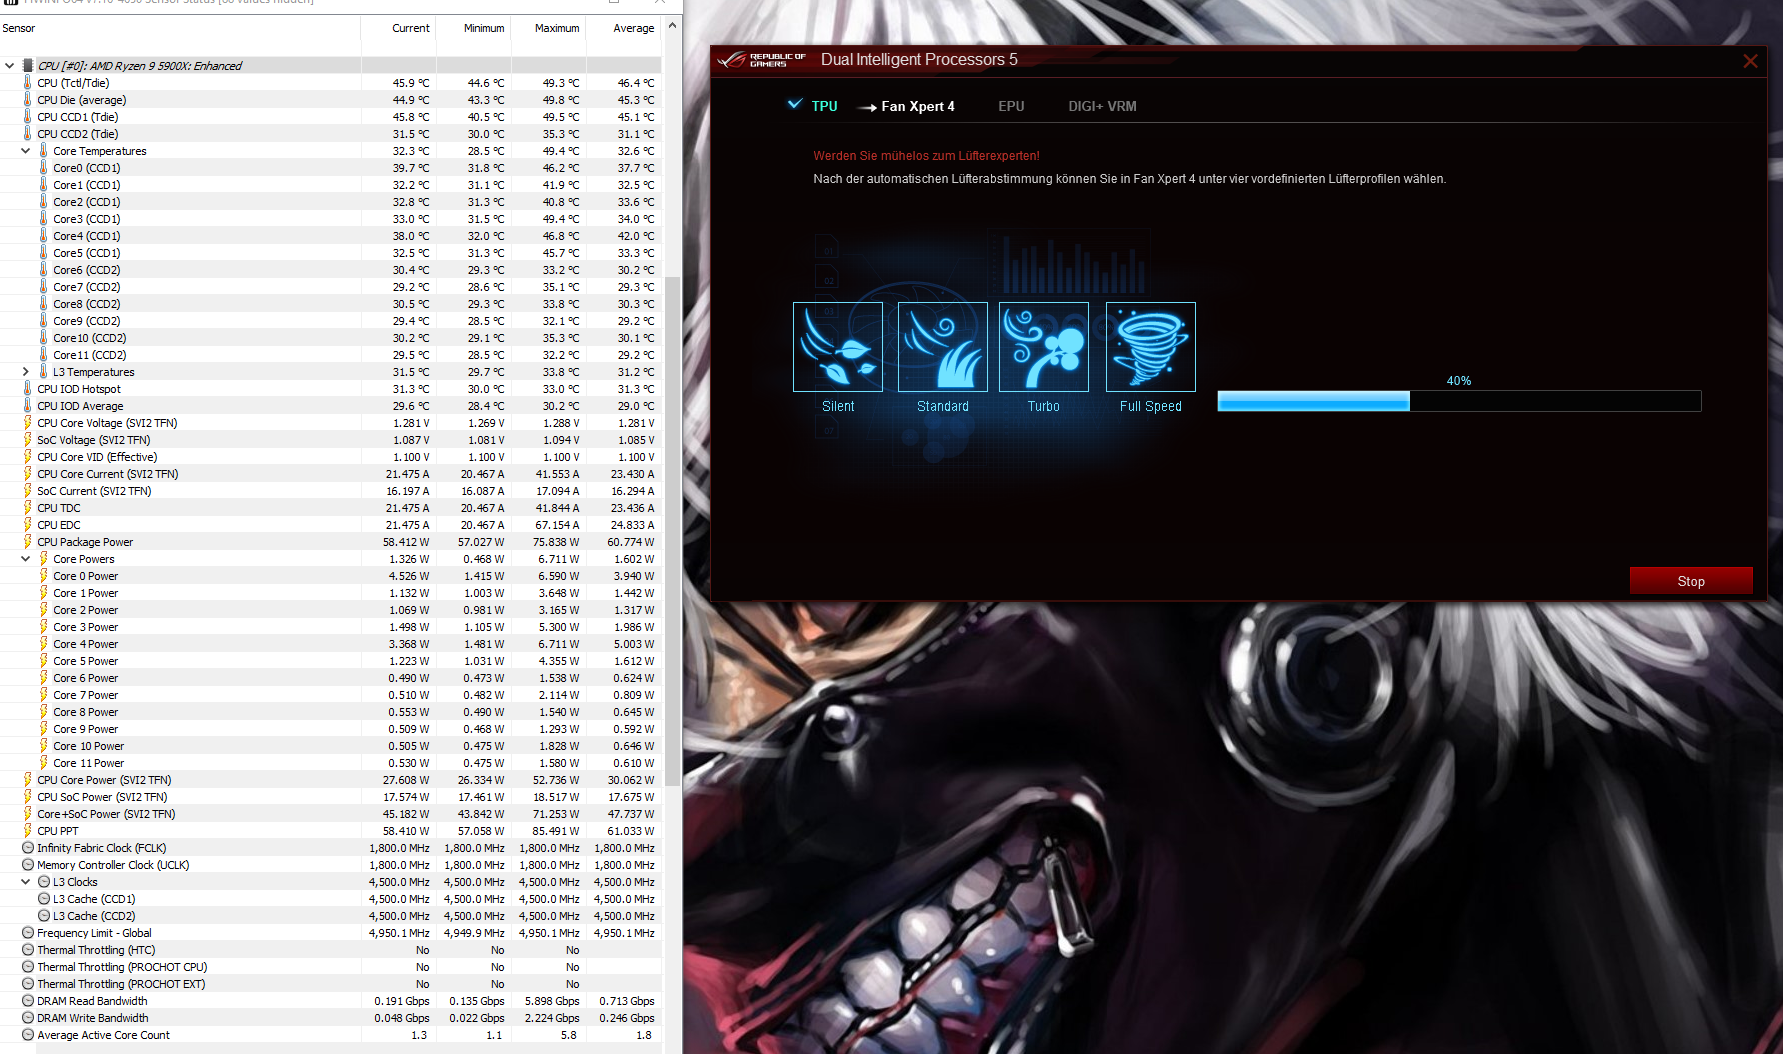
Task: Collapse the L3 Clocks tree node
Action: (x=26, y=882)
